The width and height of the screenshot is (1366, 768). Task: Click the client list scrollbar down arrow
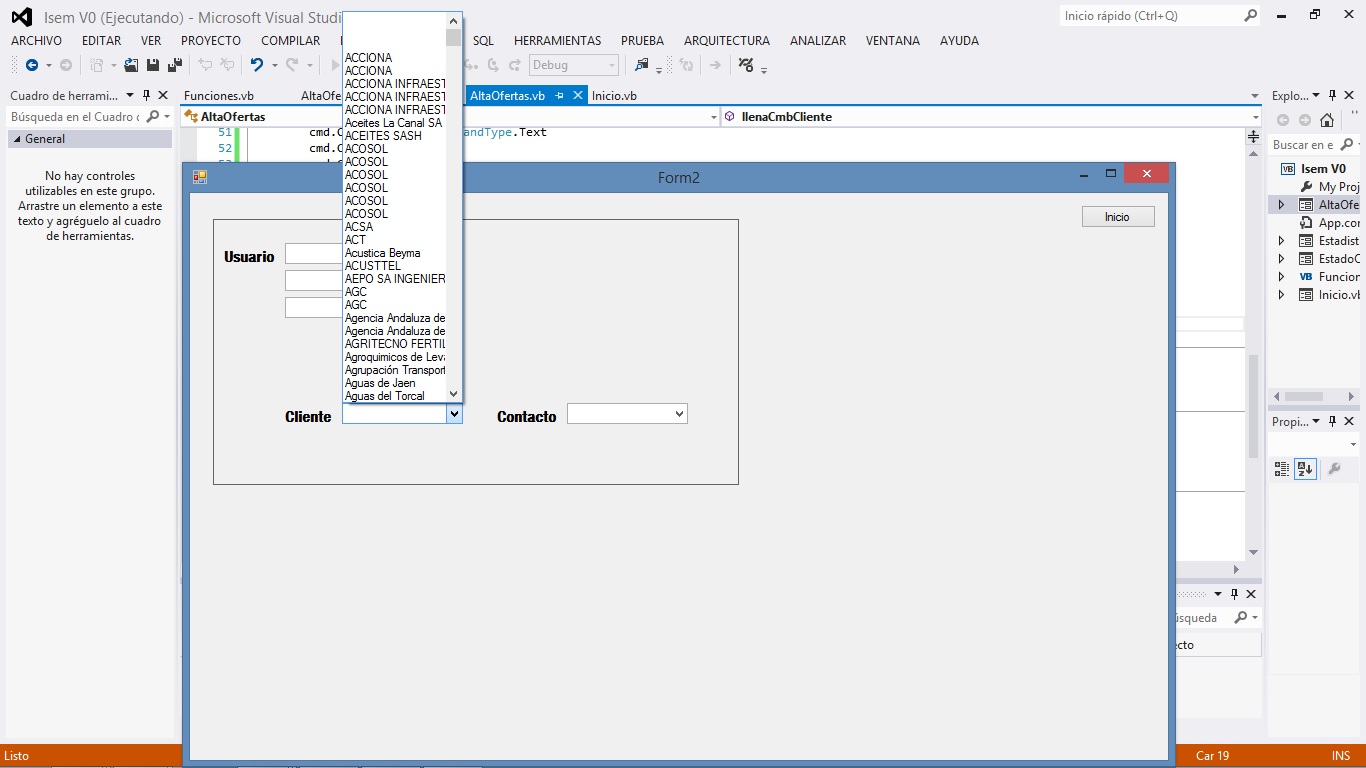pyautogui.click(x=454, y=394)
